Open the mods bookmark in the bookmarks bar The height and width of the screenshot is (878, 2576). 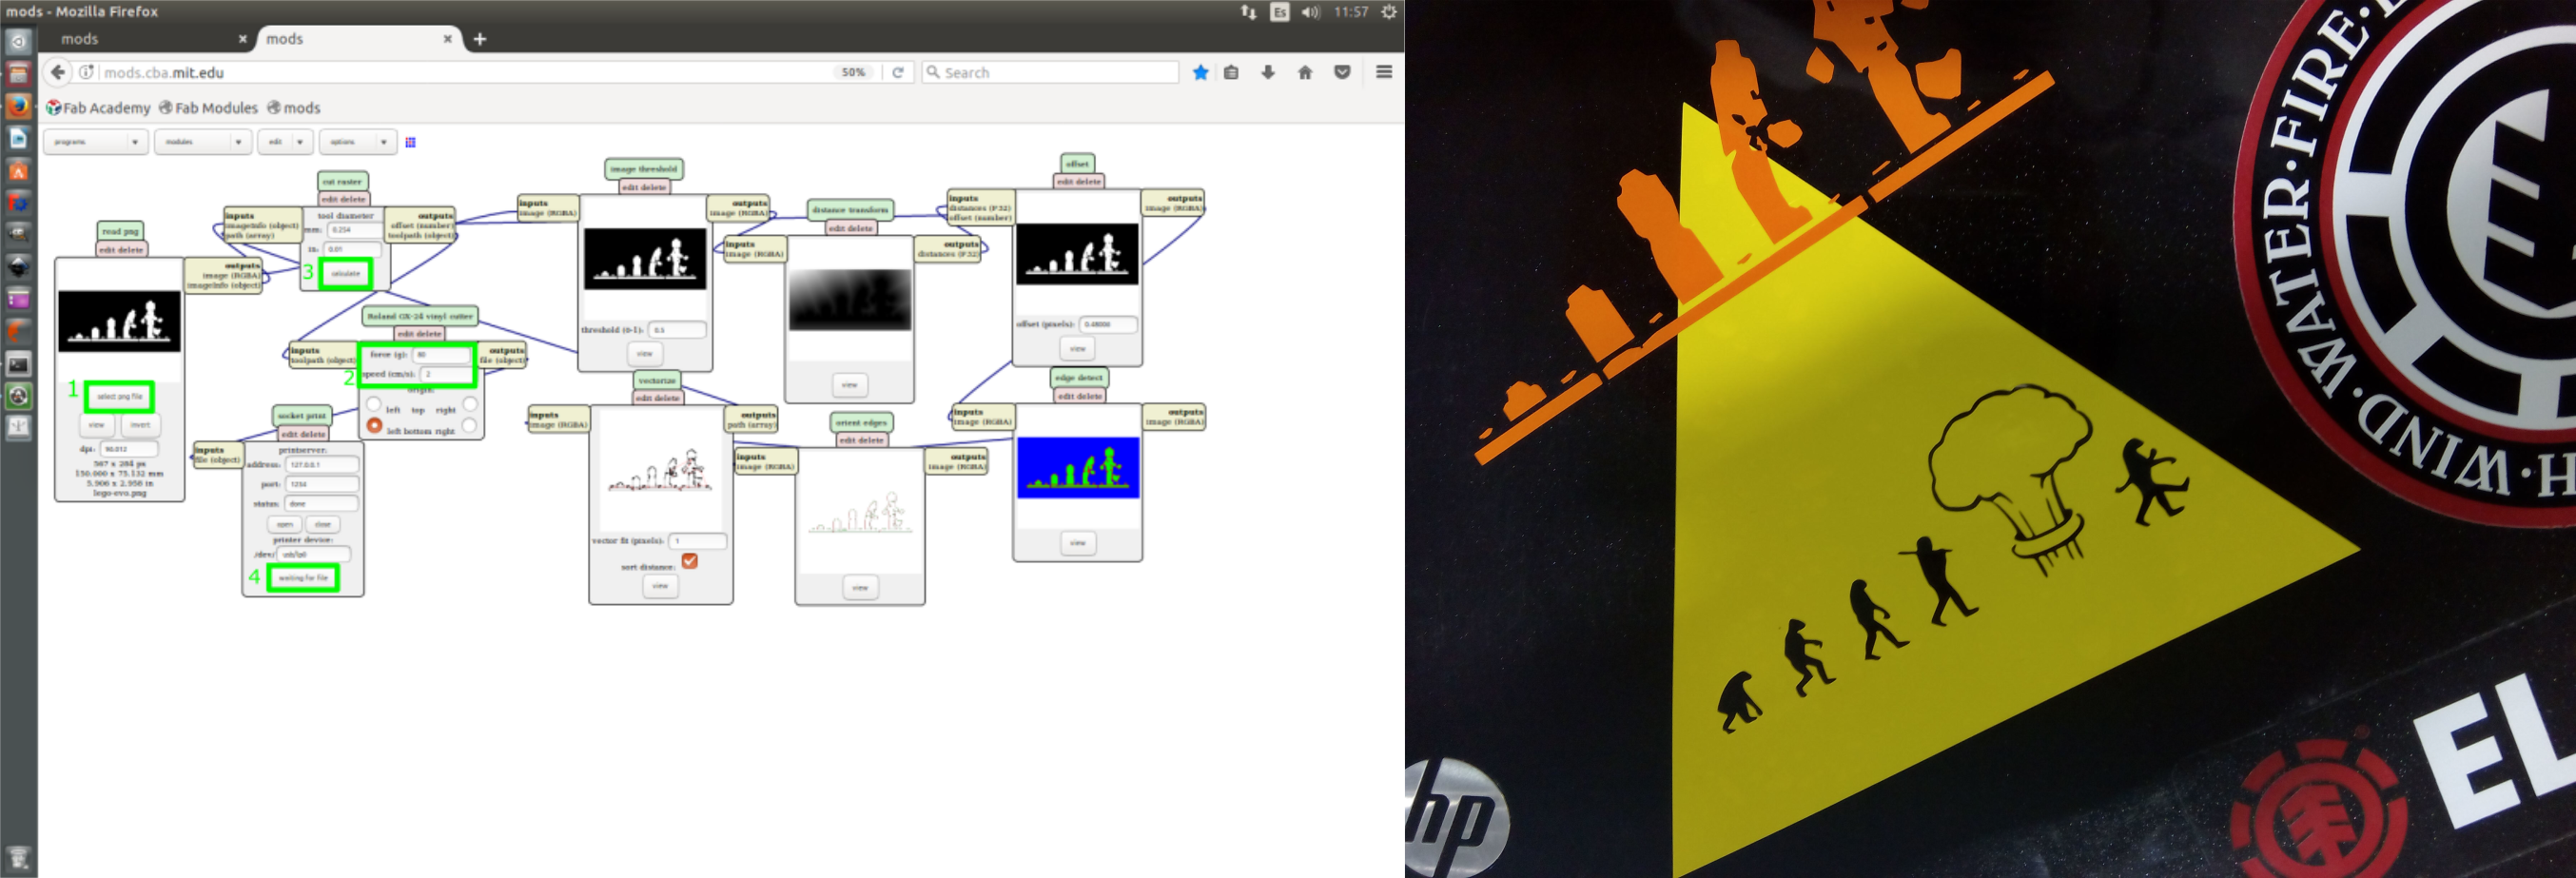(x=294, y=108)
